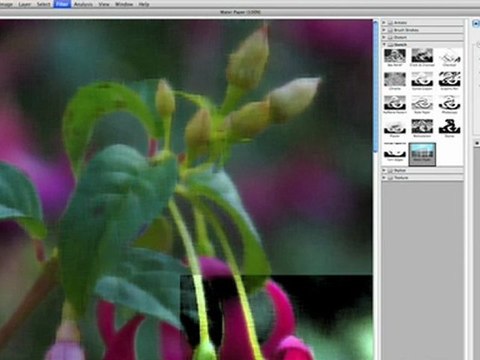
Task: Open the highlighted Filter menu
Action: pos(62,4)
